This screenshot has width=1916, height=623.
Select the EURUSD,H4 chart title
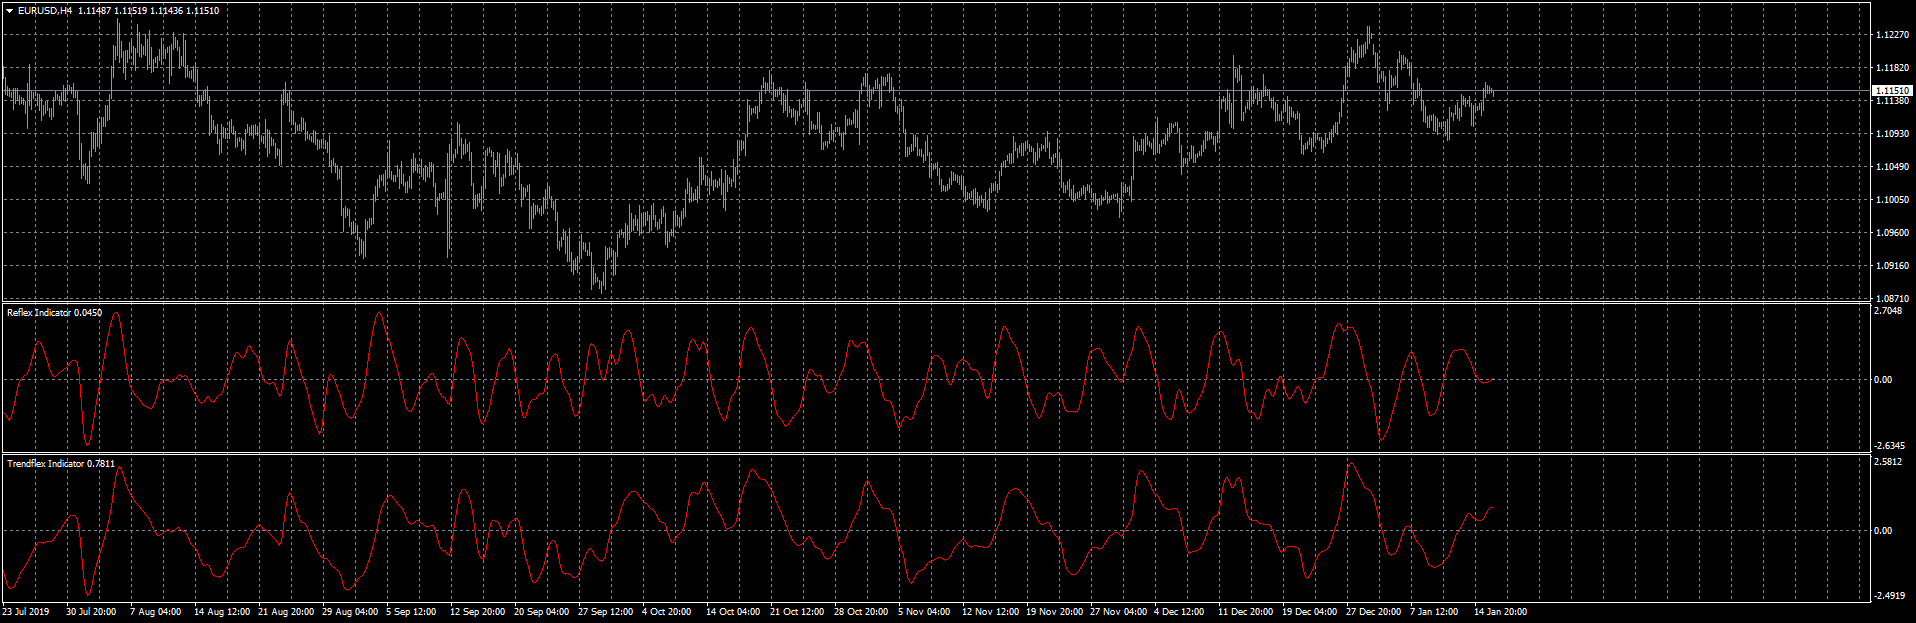[x=45, y=10]
